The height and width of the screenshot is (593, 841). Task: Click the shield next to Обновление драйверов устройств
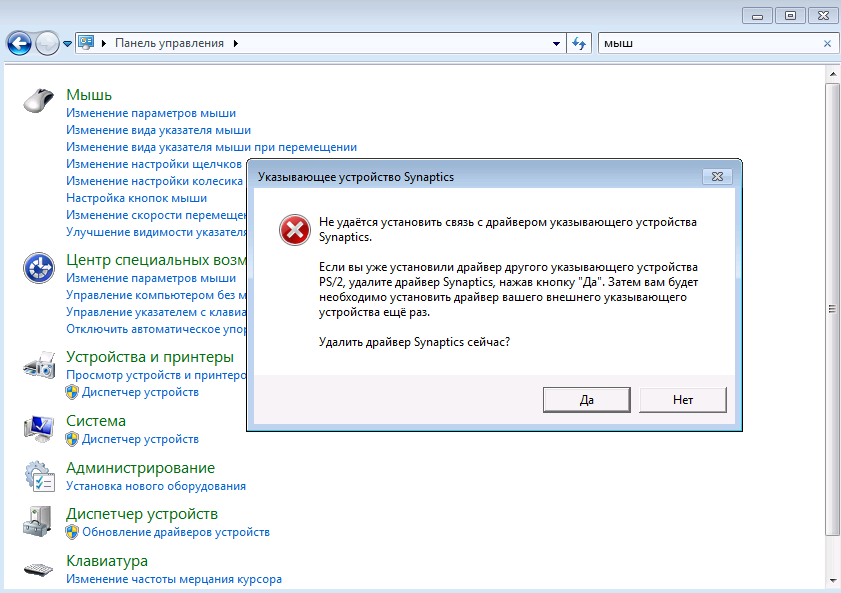coord(72,532)
